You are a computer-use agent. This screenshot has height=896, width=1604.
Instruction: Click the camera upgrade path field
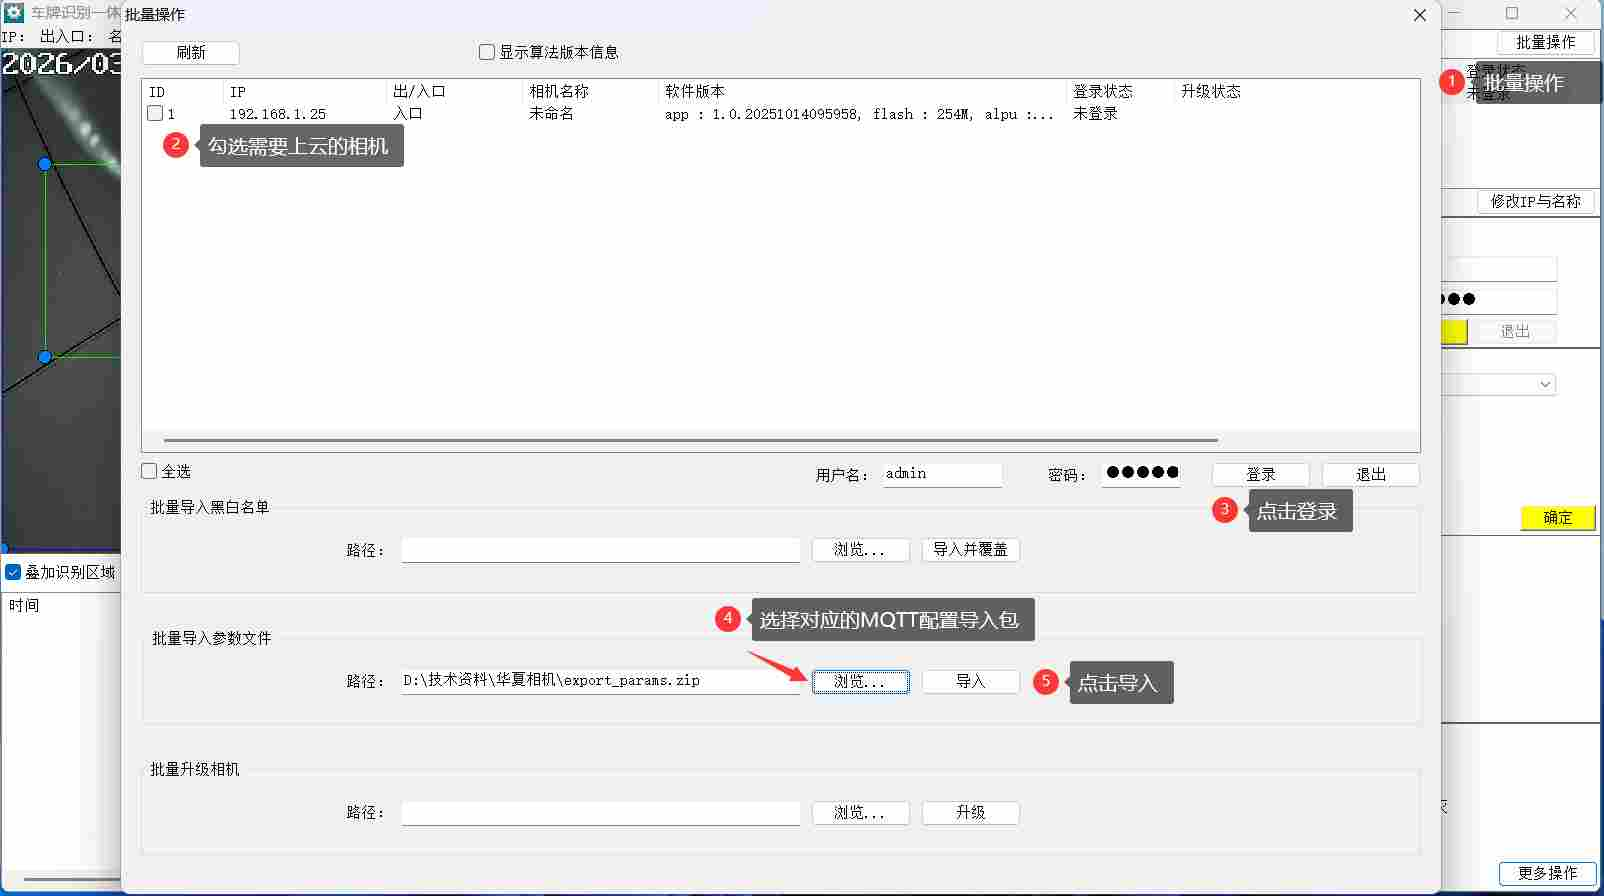tap(601, 813)
